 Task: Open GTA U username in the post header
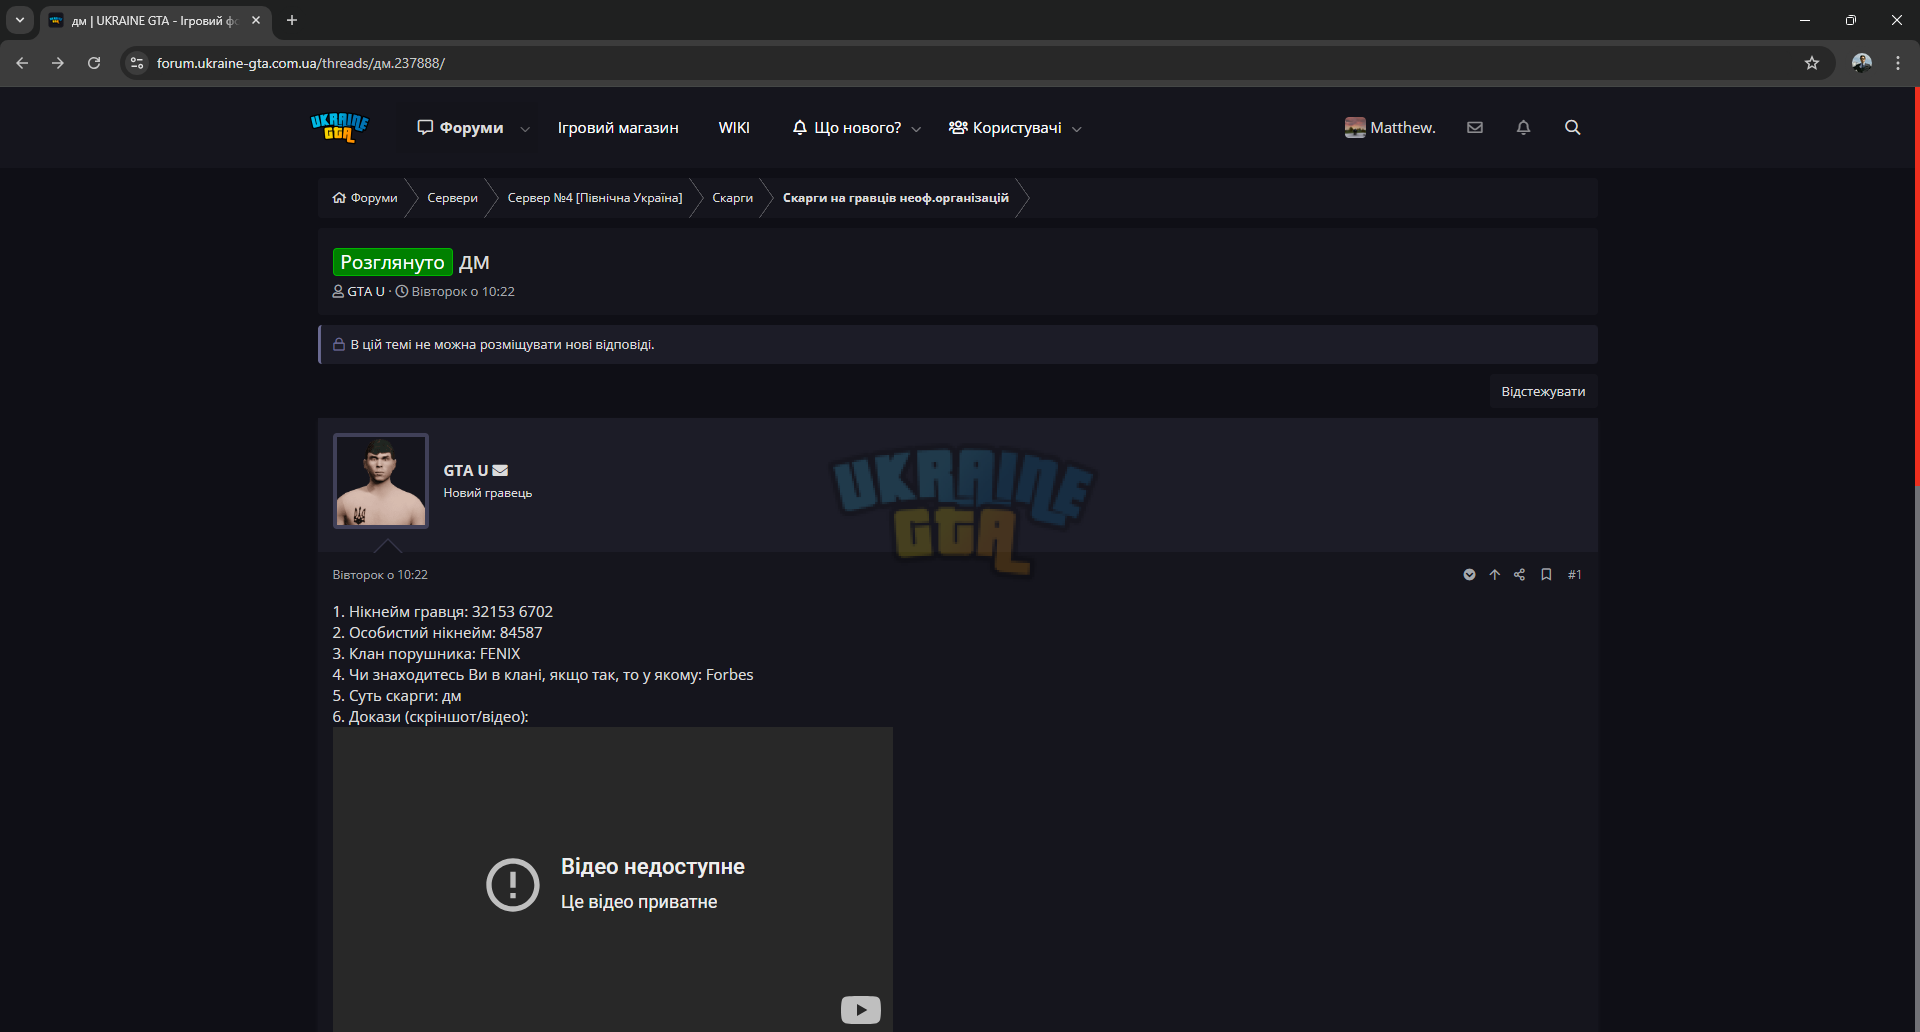tap(466, 470)
